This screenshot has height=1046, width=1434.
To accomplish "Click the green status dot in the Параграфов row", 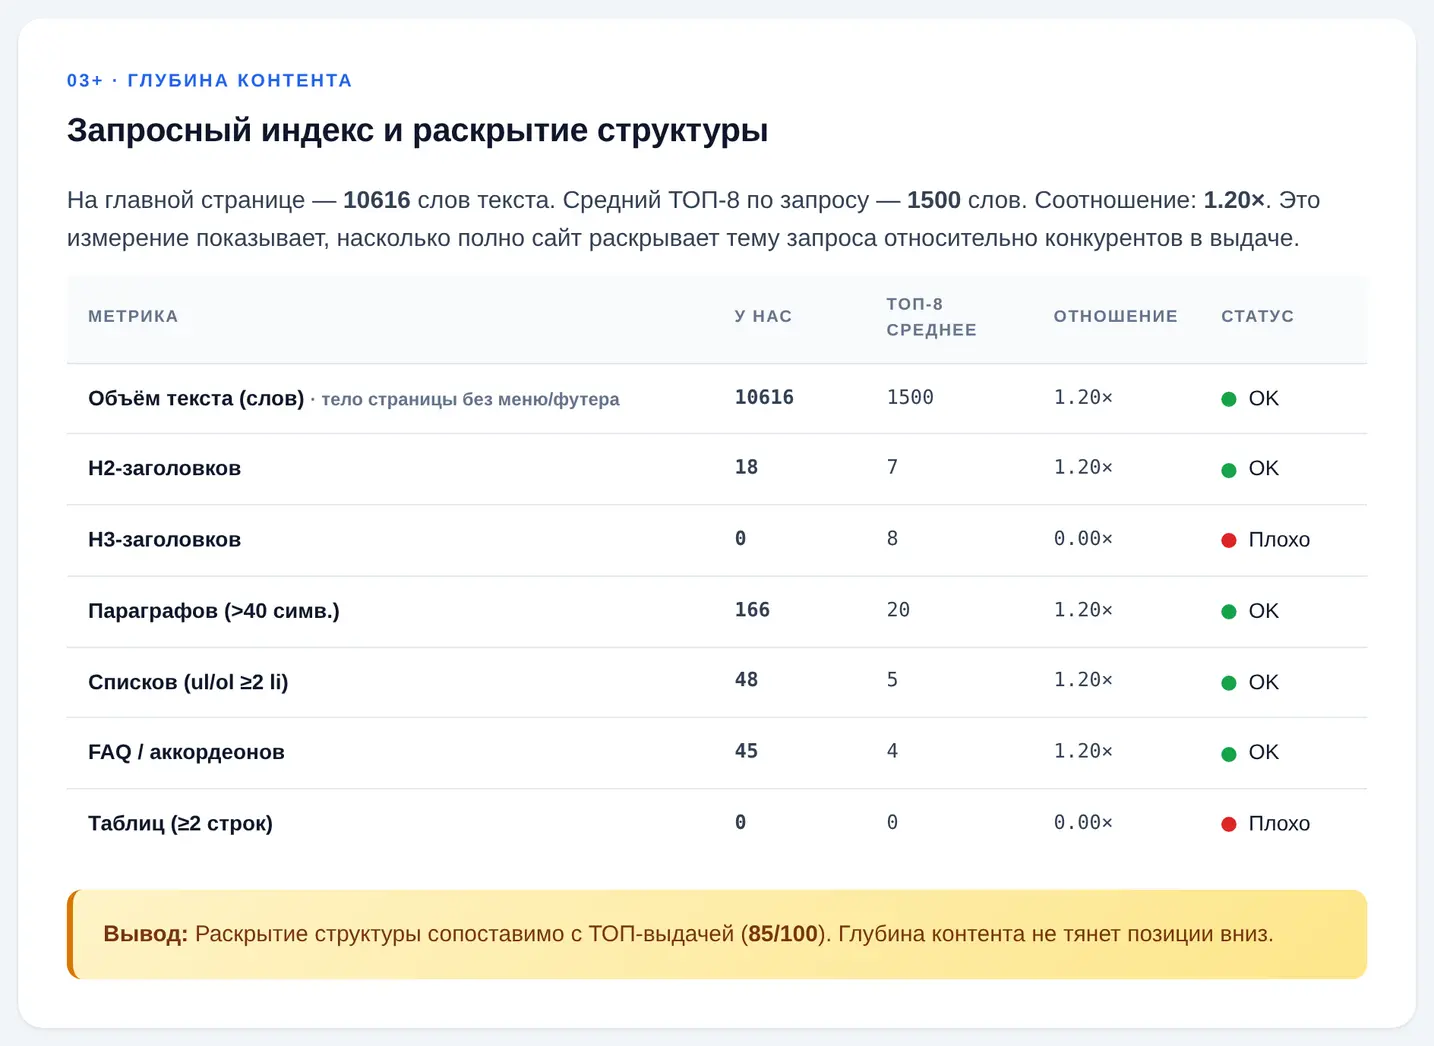I will point(1229,612).
